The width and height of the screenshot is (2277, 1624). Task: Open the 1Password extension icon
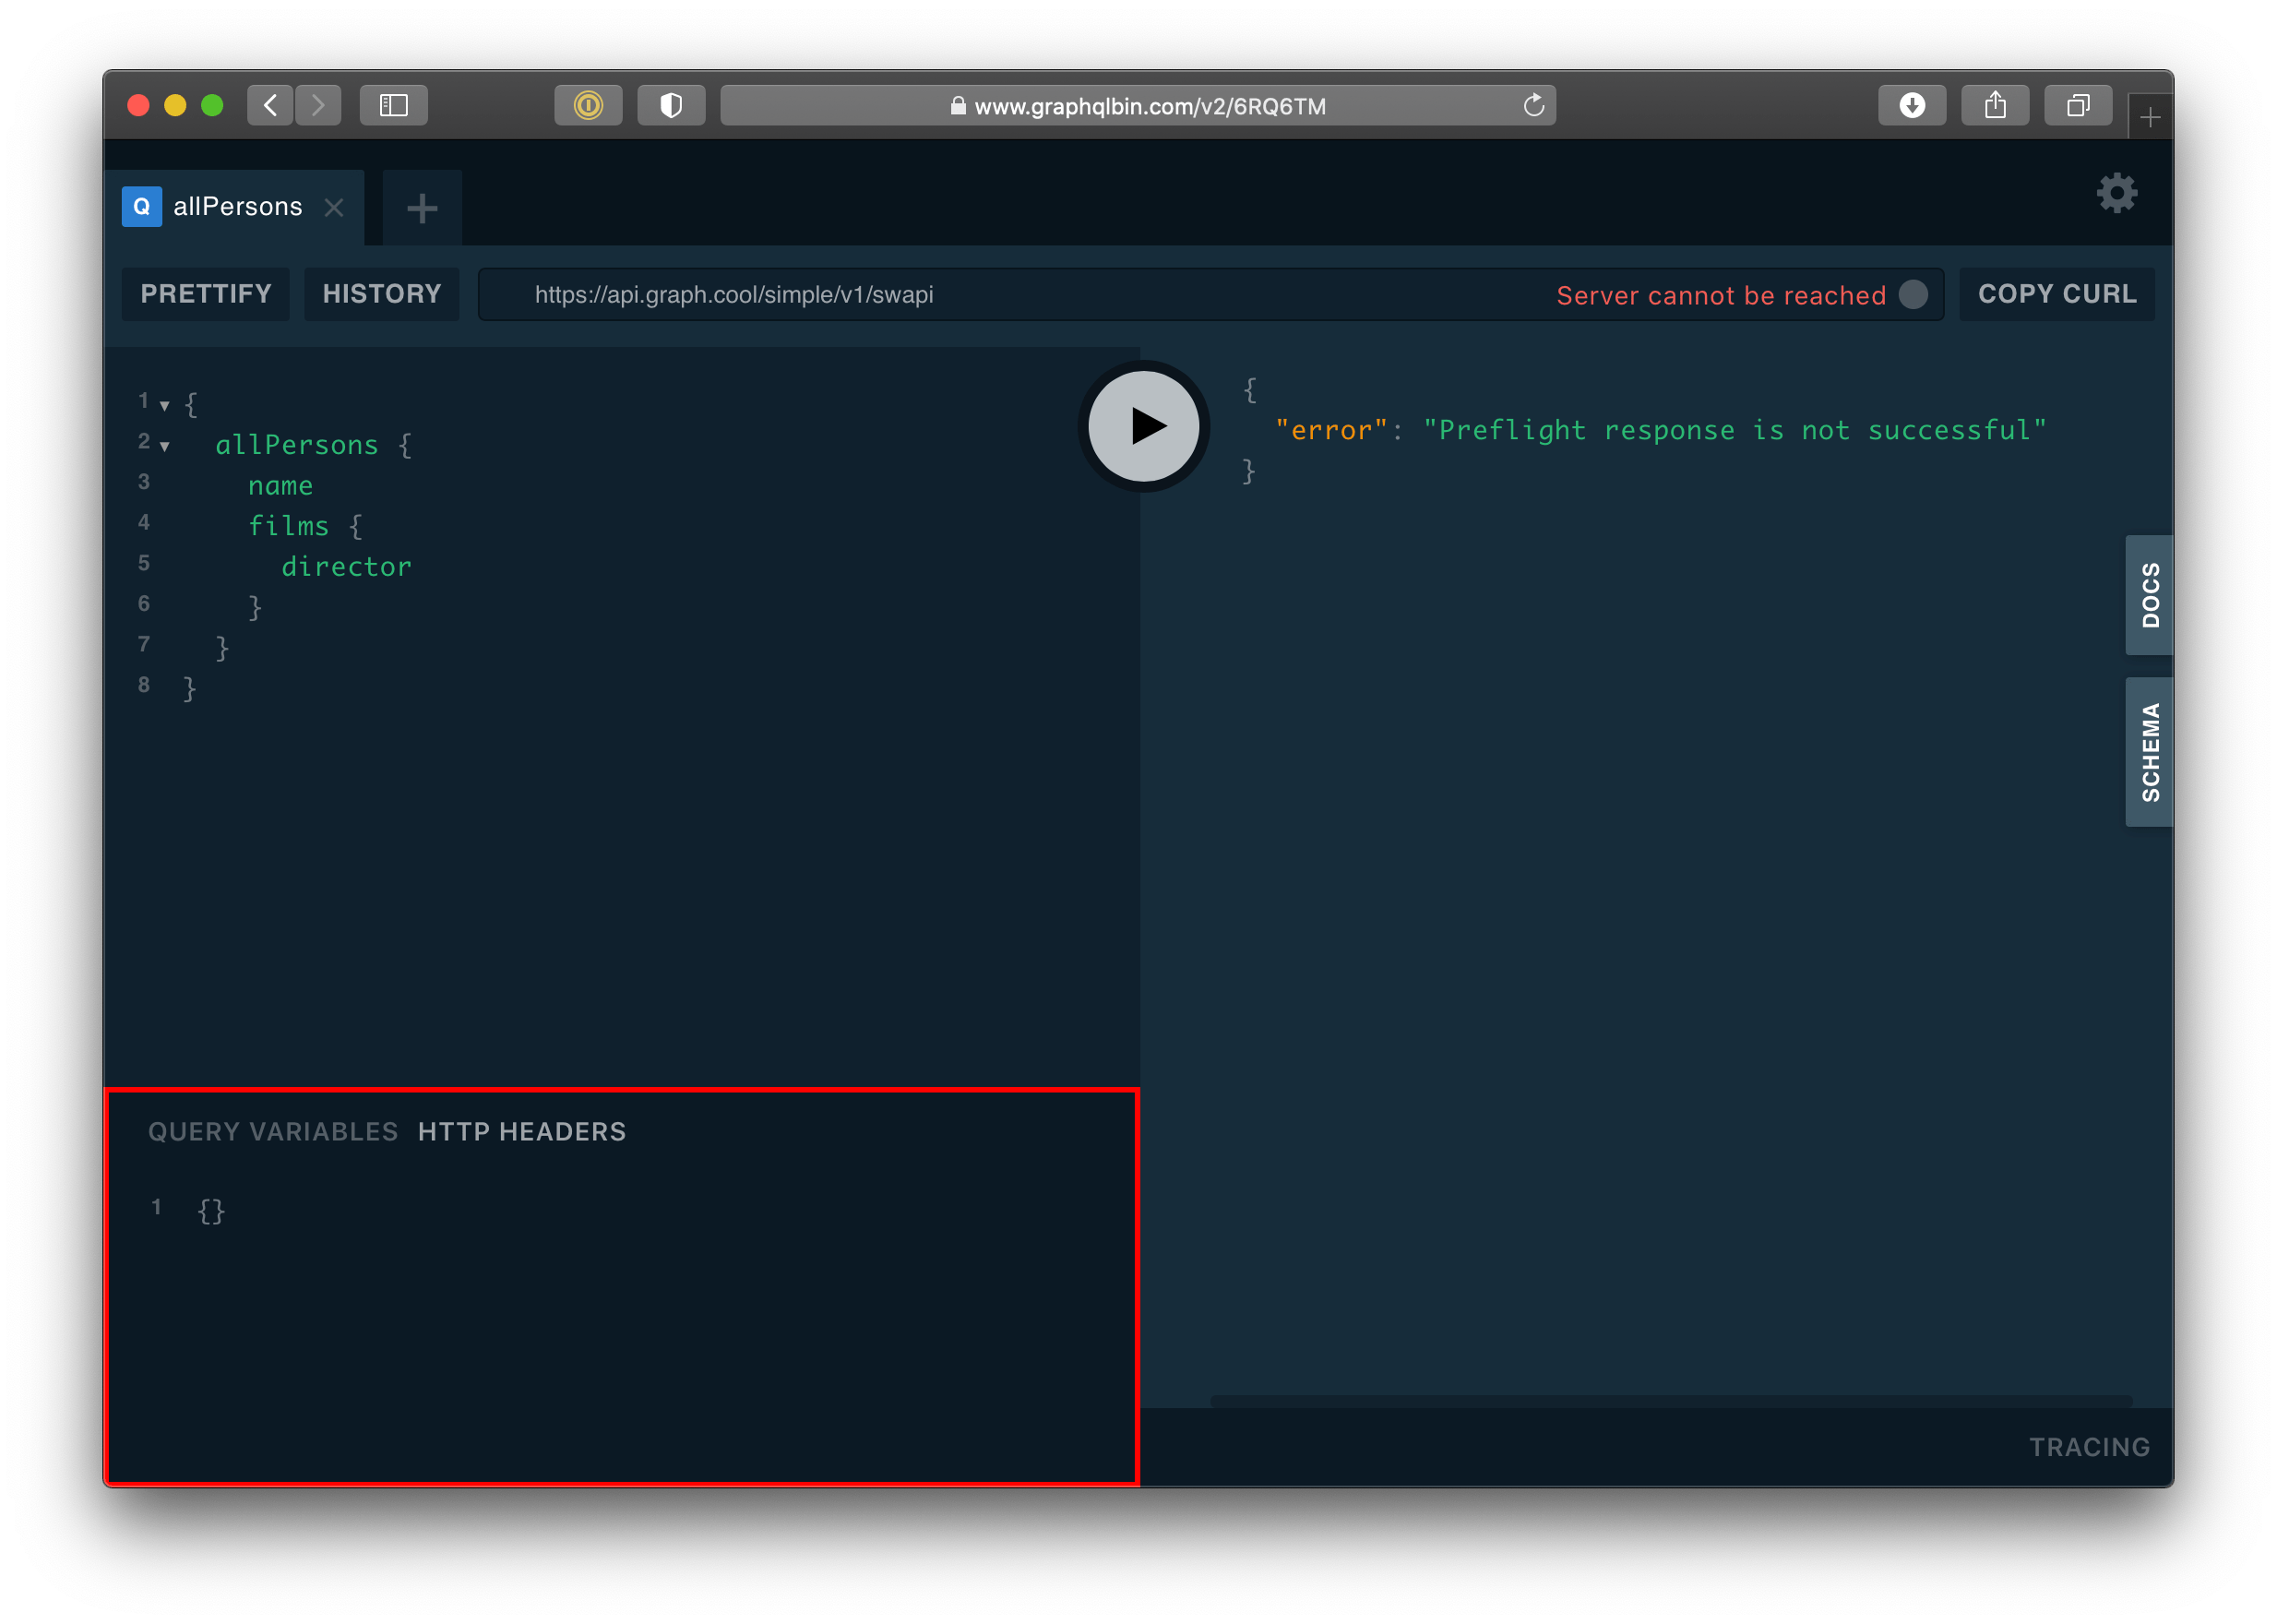588,105
